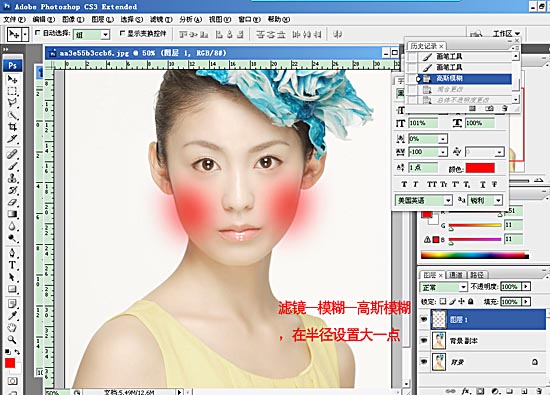This screenshot has width=550, height=395.
Task: Enable auto-select checkbox in options bar
Action: pos(38,33)
